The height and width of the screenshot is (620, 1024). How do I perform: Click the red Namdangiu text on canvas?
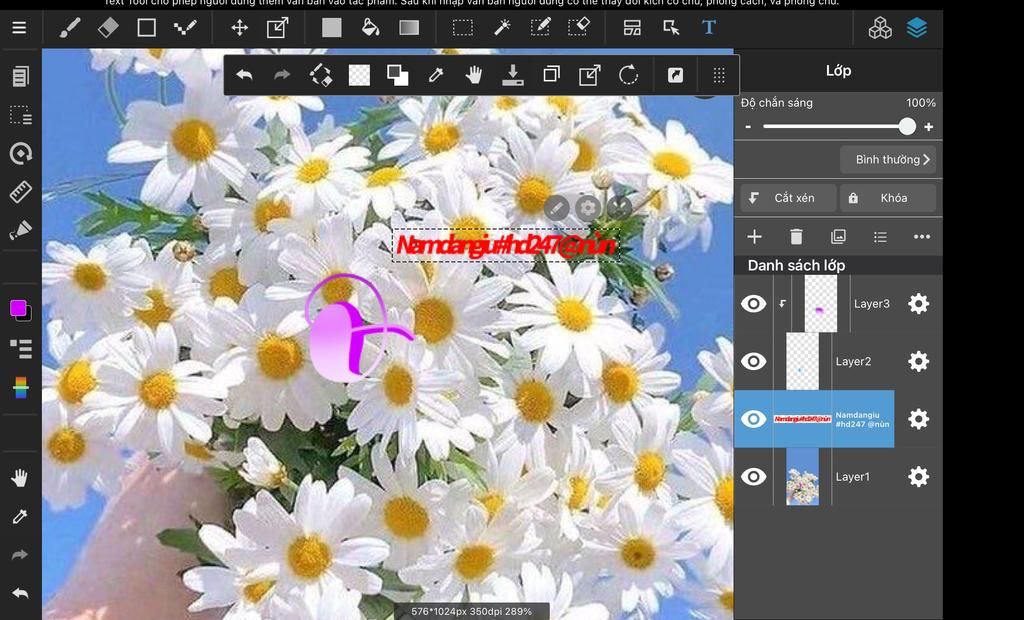click(x=506, y=246)
